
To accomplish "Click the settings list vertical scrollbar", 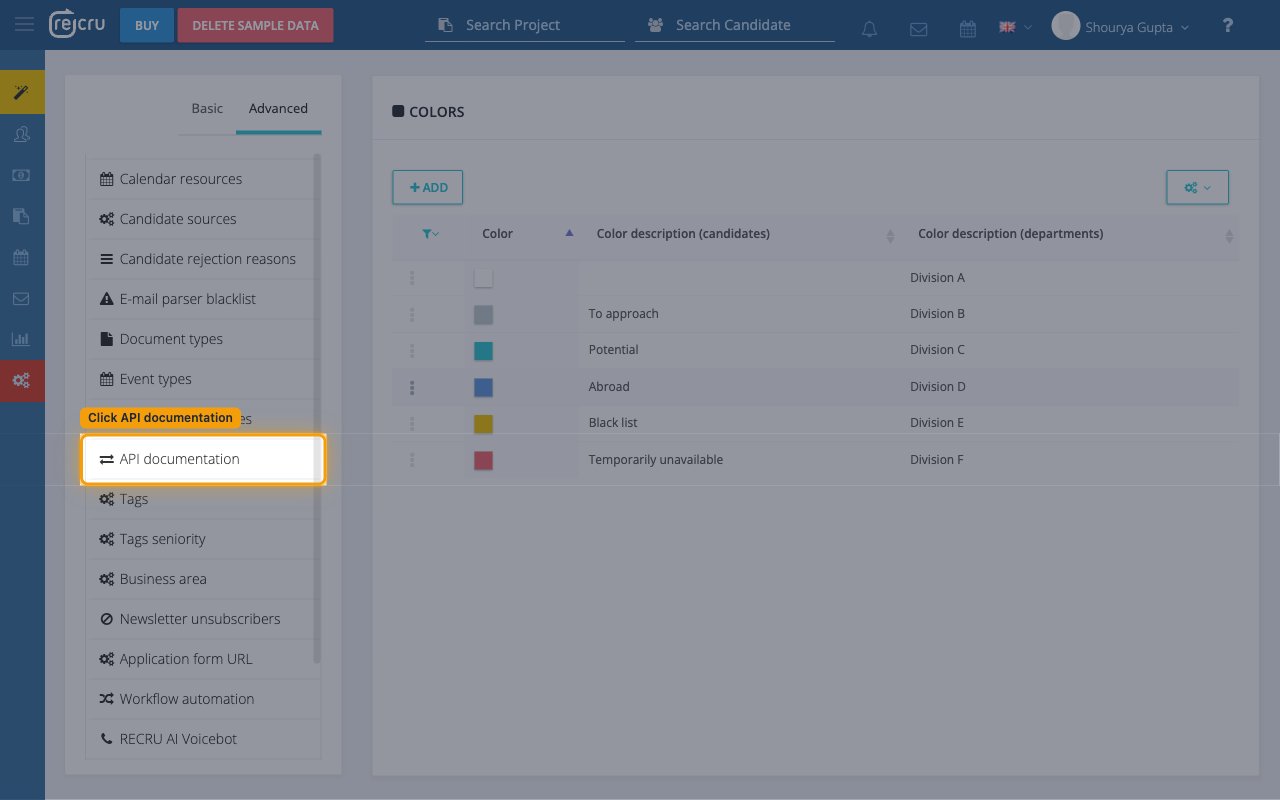I will coord(318,408).
